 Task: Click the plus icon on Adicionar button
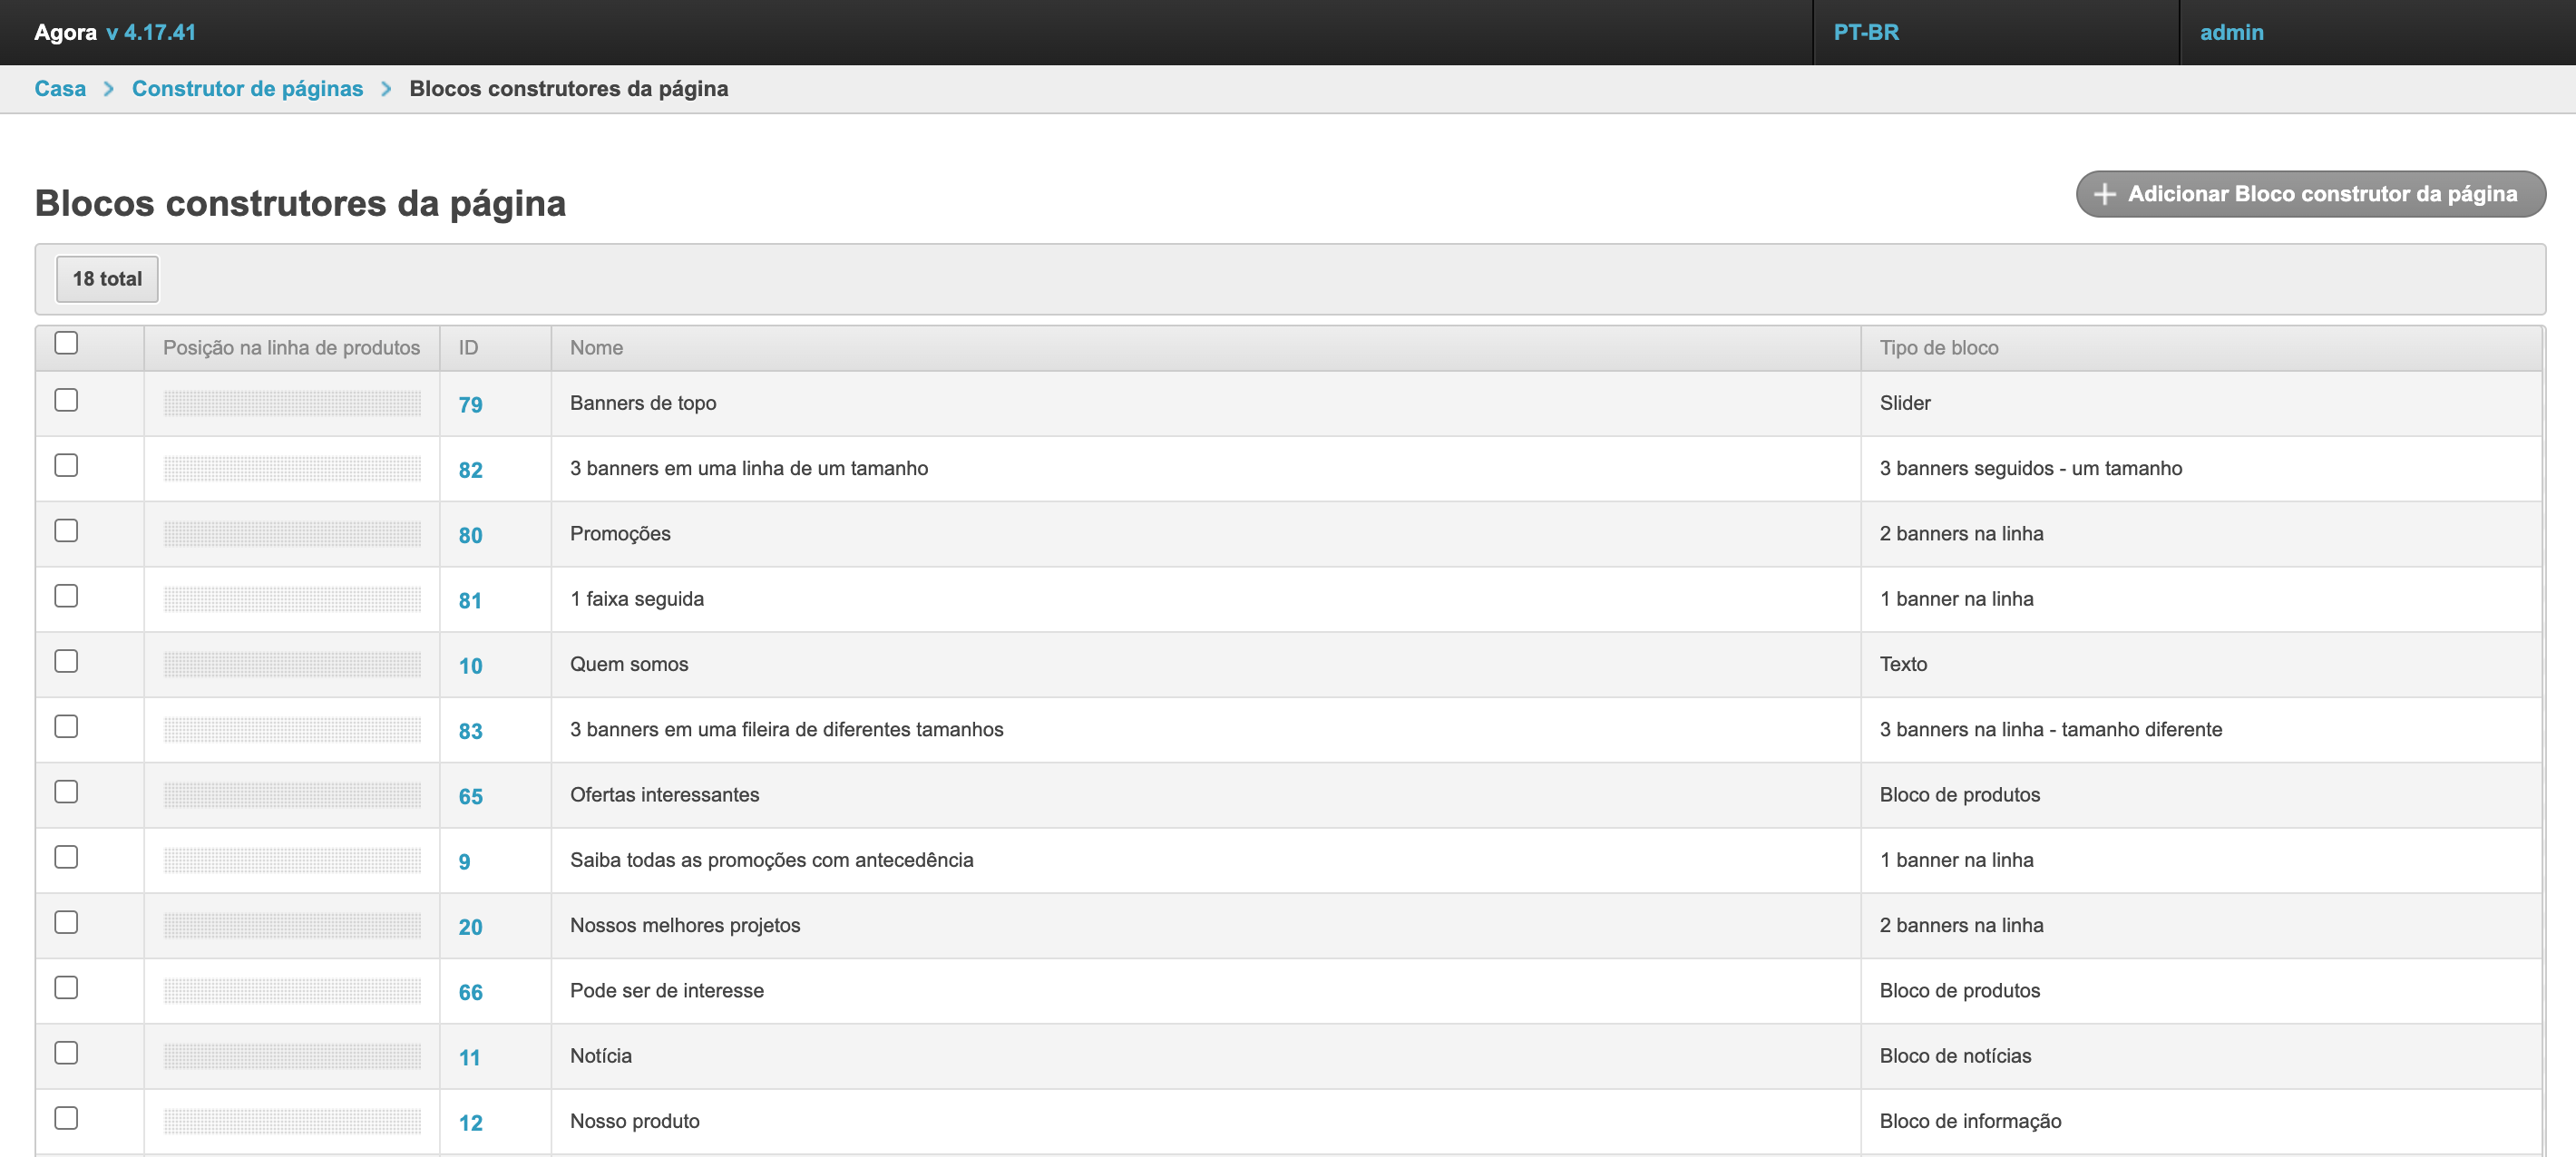tap(2104, 194)
